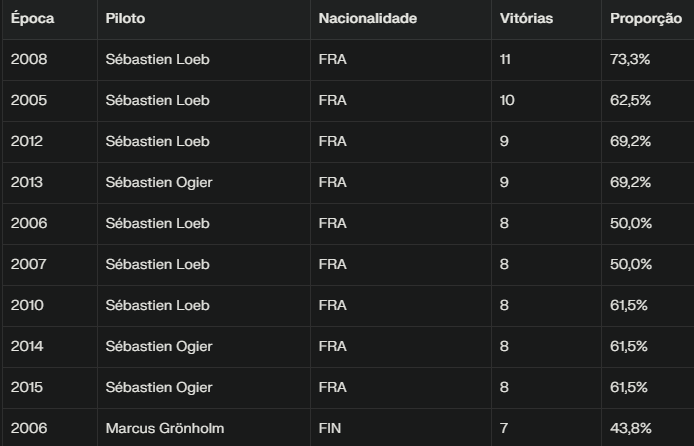
Task: Click Sébastien Ogier in the 2013 row
Action: [x=158, y=182]
